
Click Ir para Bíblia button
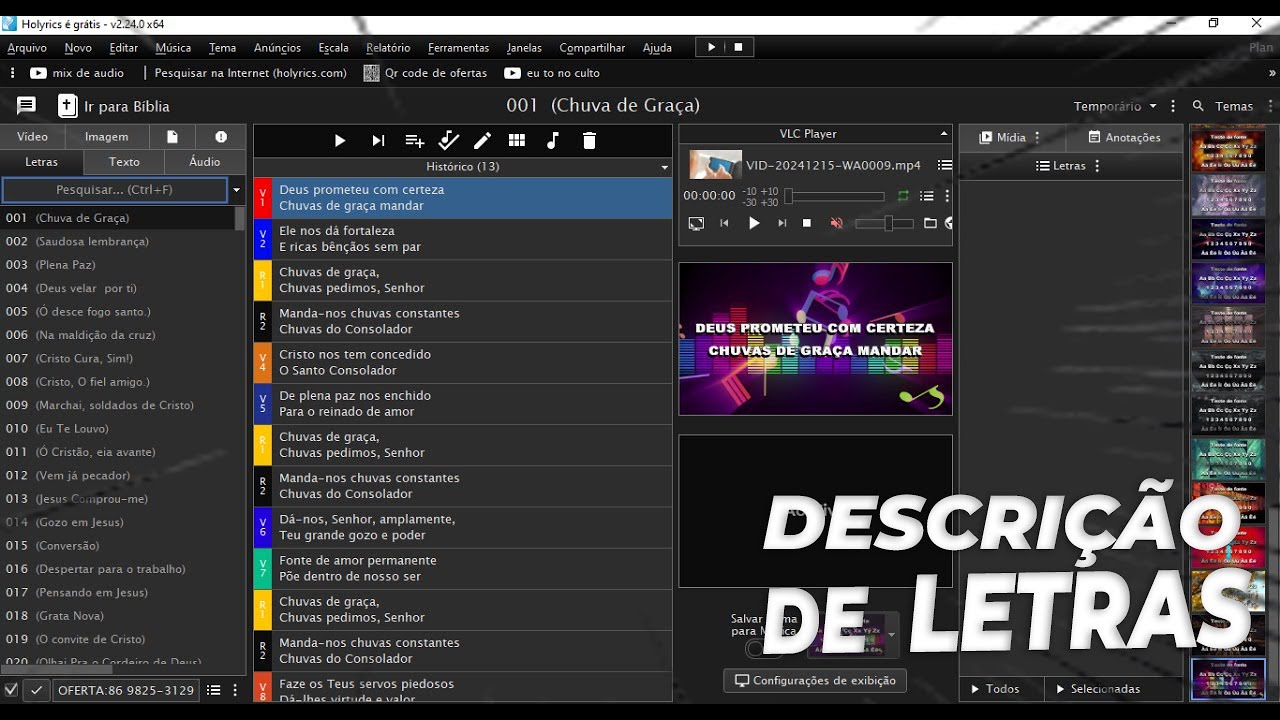pos(113,106)
